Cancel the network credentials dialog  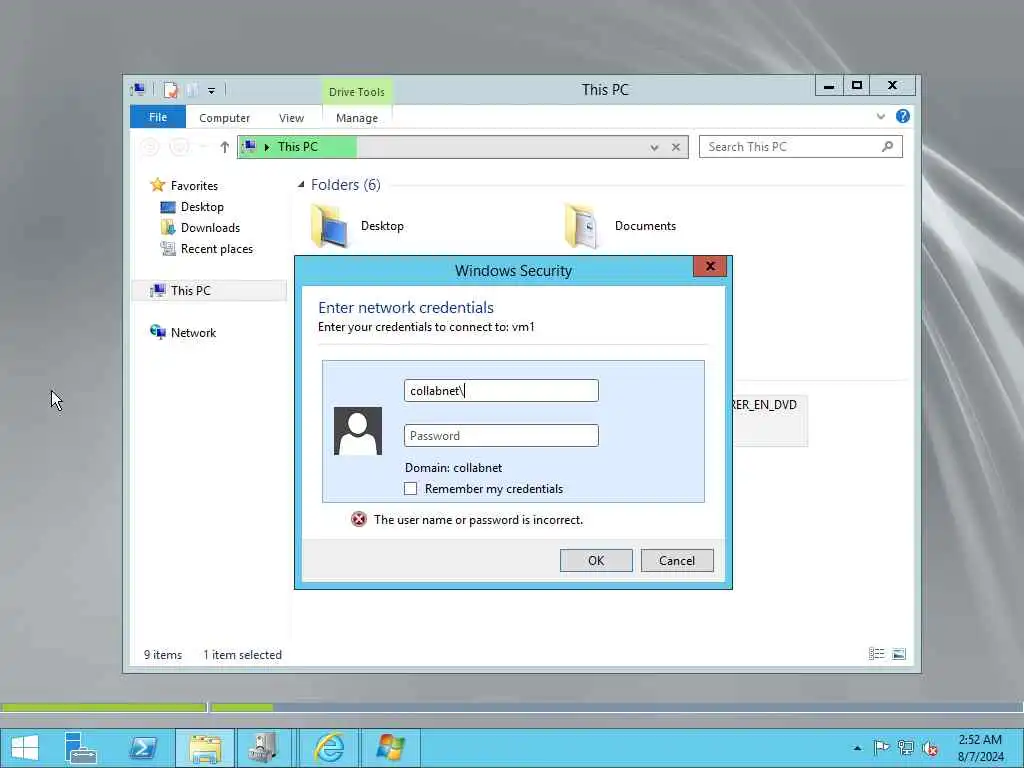click(x=677, y=560)
